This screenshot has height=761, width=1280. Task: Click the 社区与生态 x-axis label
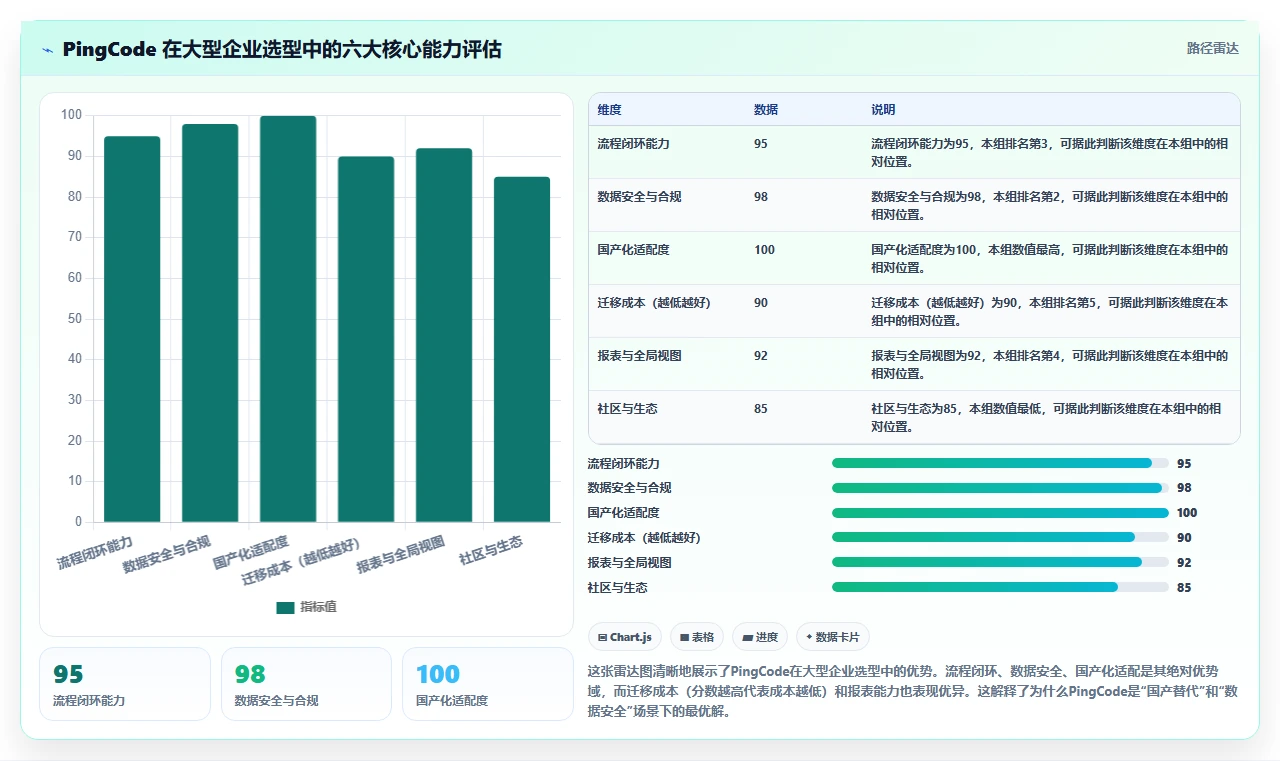point(491,550)
